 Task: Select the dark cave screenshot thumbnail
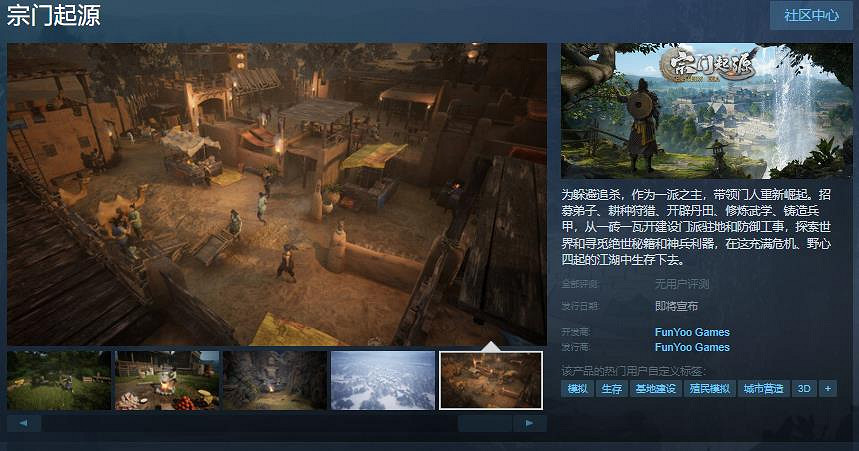pos(275,381)
